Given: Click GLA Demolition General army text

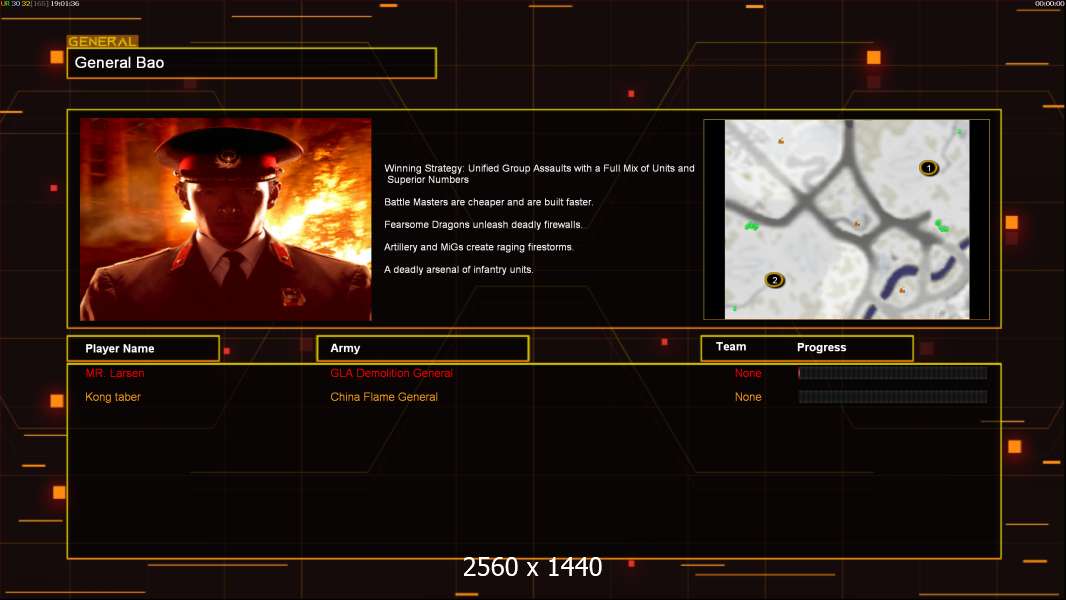Looking at the screenshot, I should pos(392,373).
